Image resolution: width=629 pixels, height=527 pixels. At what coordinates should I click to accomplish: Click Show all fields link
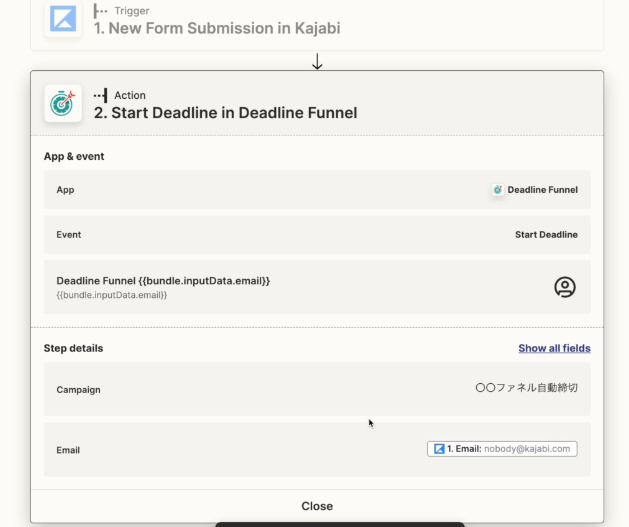tap(554, 348)
